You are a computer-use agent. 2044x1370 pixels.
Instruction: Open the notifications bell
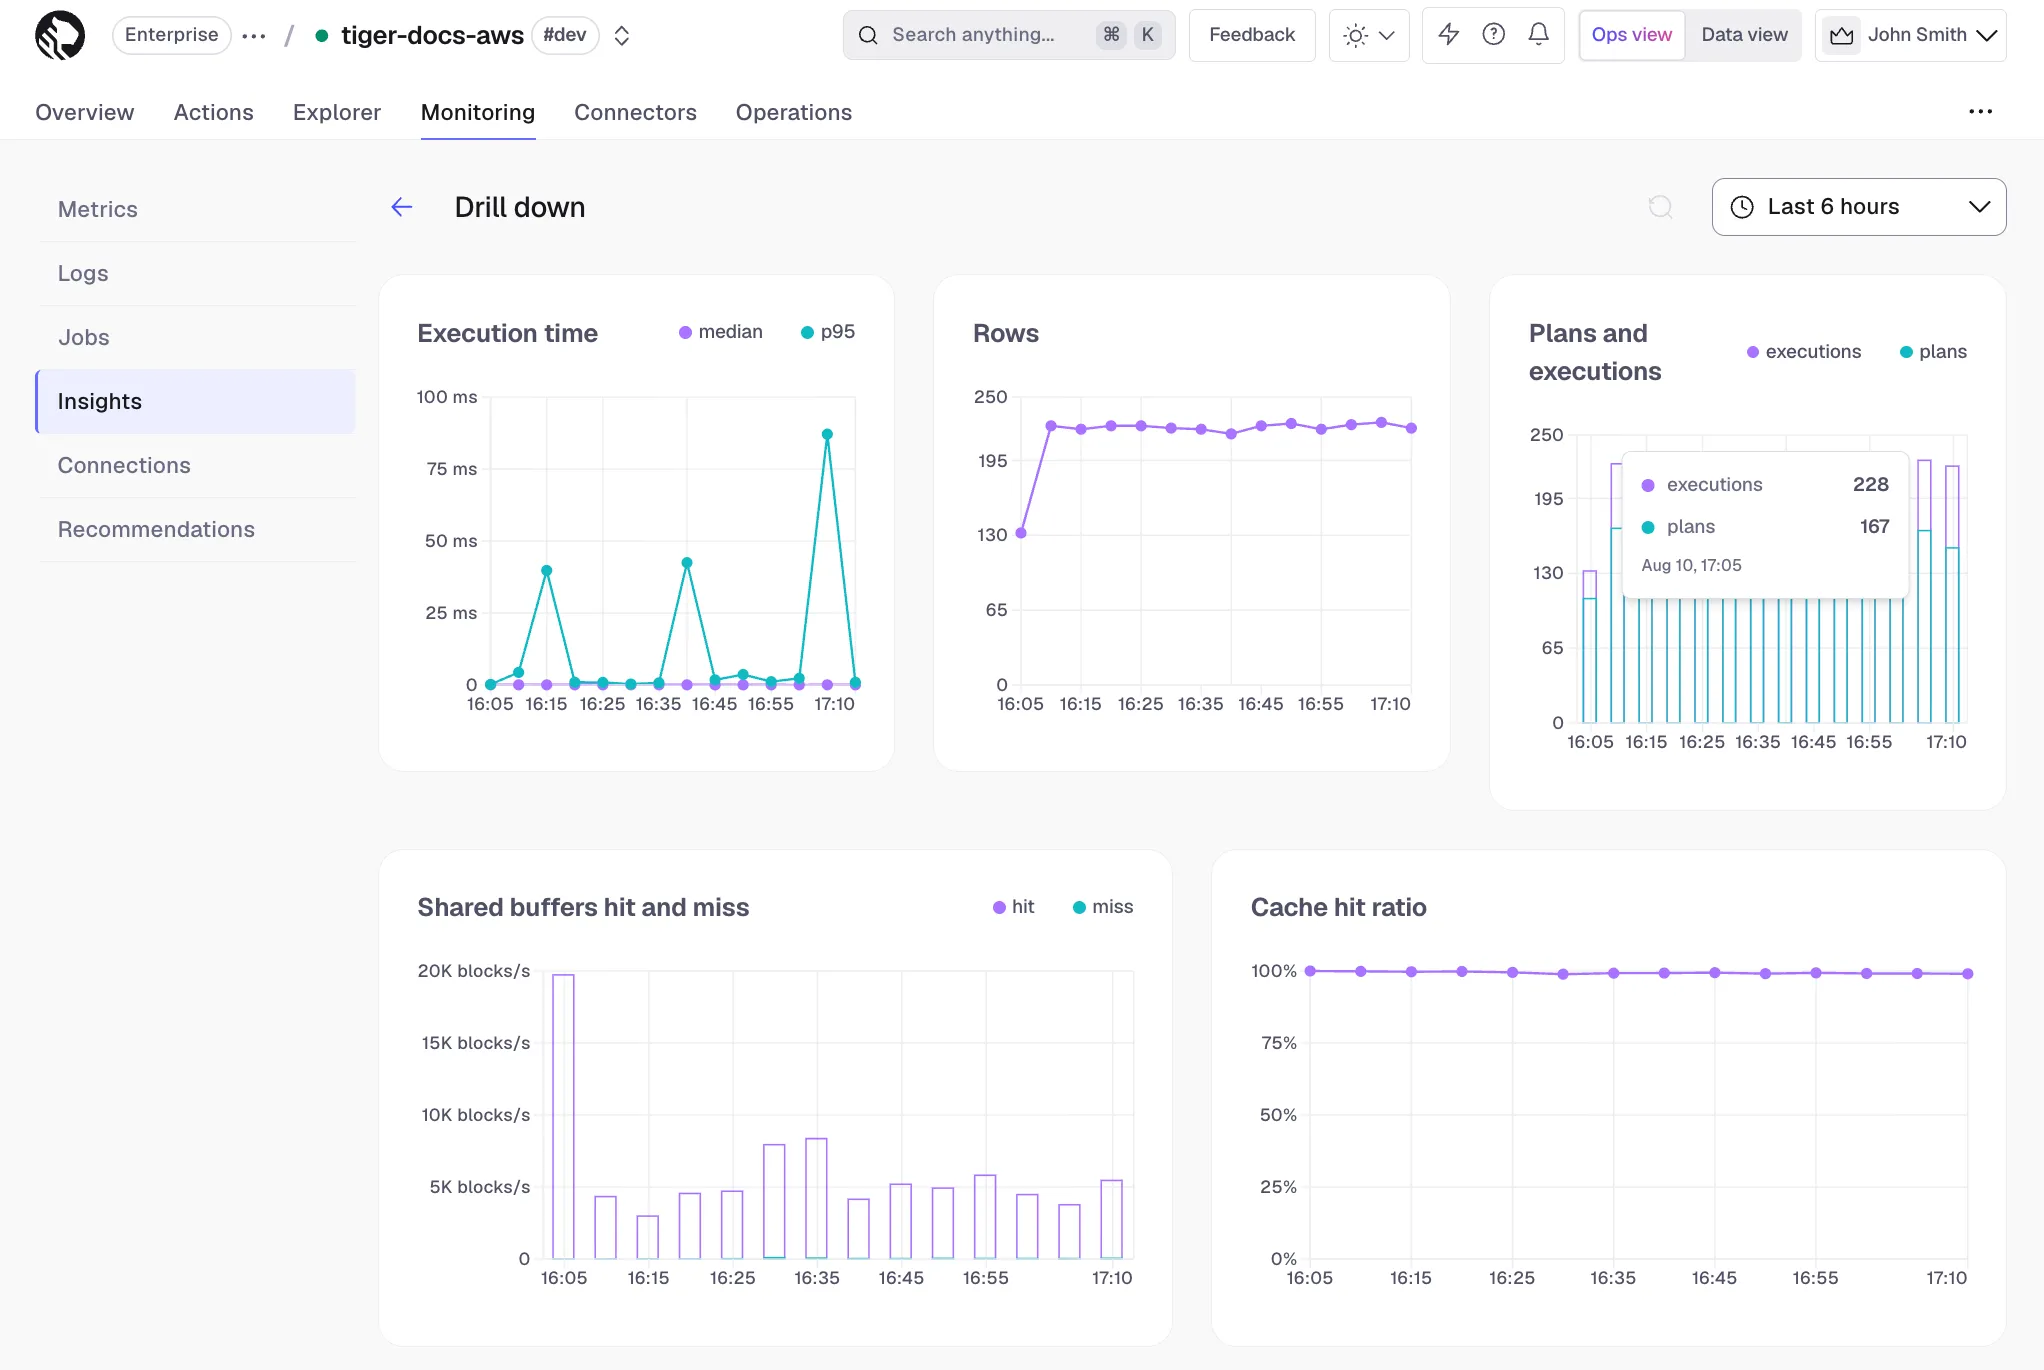click(1538, 35)
